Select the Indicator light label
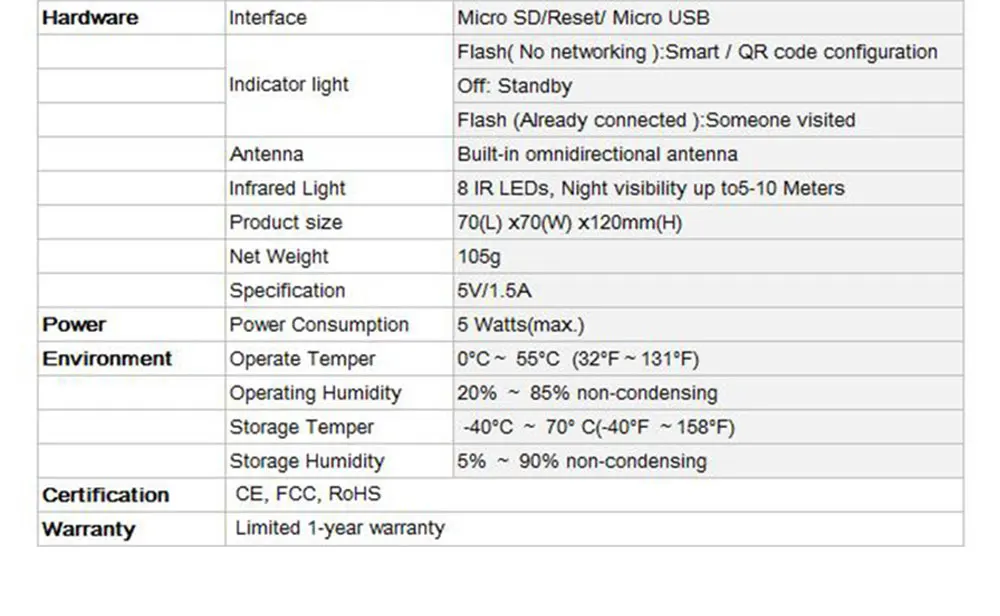 289,85
